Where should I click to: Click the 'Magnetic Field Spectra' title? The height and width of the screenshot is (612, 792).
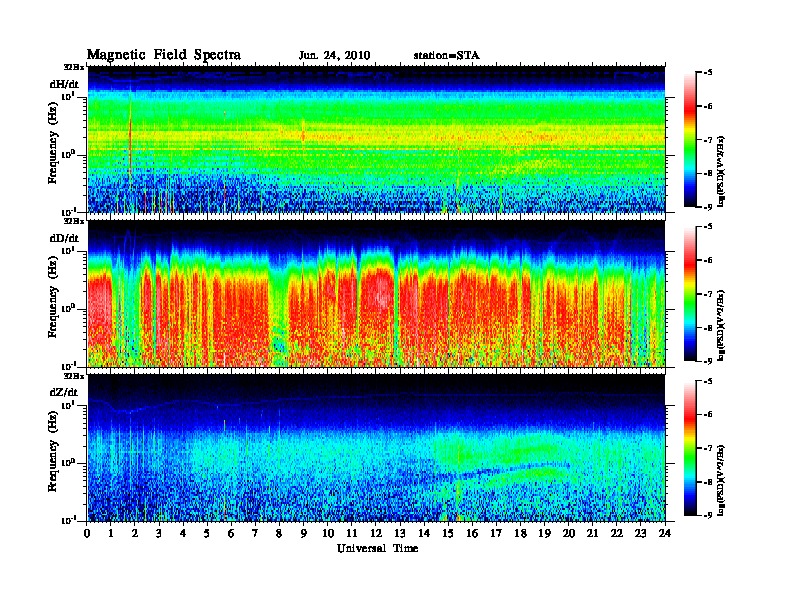tap(164, 55)
